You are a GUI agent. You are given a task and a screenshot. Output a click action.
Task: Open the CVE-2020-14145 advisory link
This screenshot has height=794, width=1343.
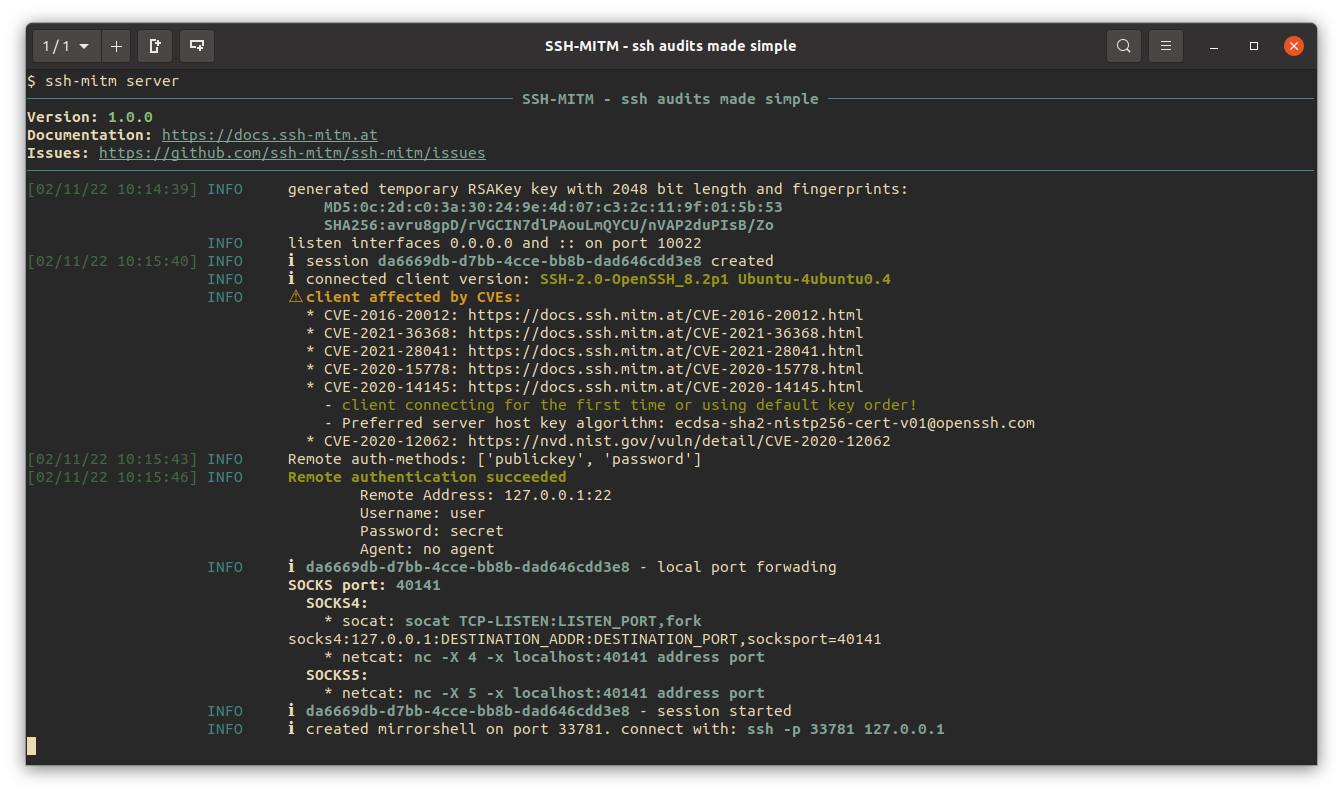click(x=666, y=386)
